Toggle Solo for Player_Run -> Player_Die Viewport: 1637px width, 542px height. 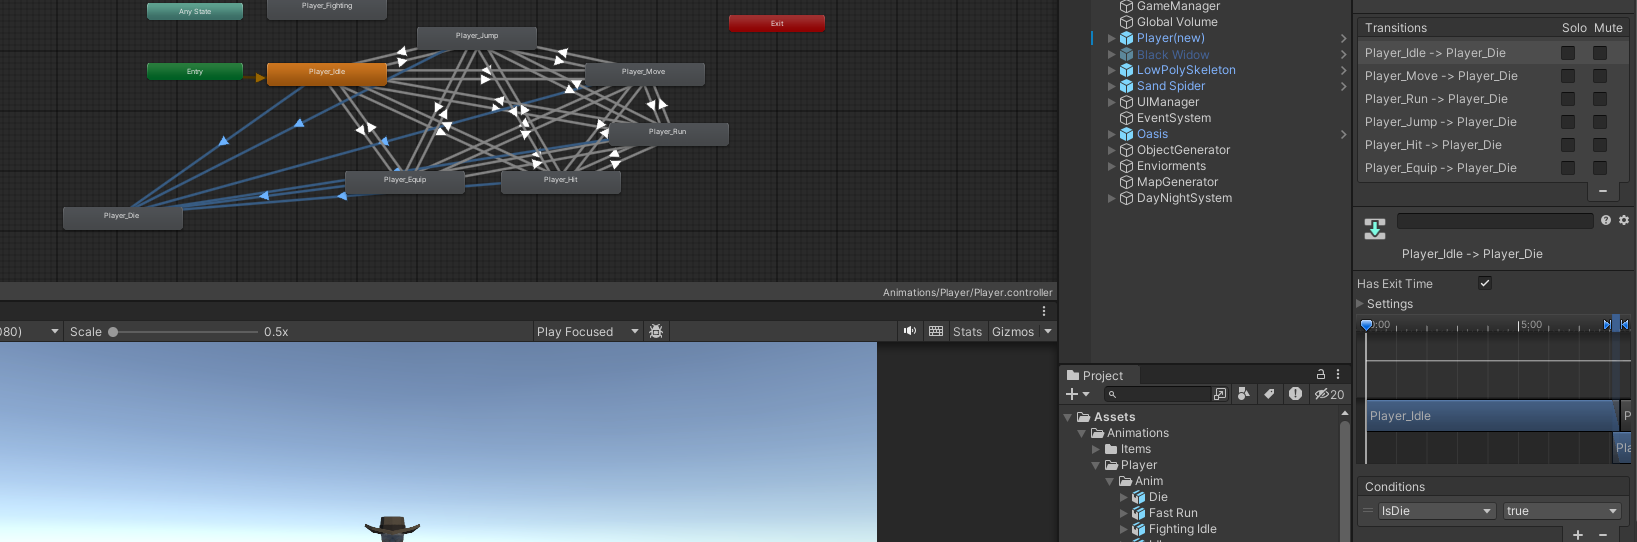[1568, 99]
